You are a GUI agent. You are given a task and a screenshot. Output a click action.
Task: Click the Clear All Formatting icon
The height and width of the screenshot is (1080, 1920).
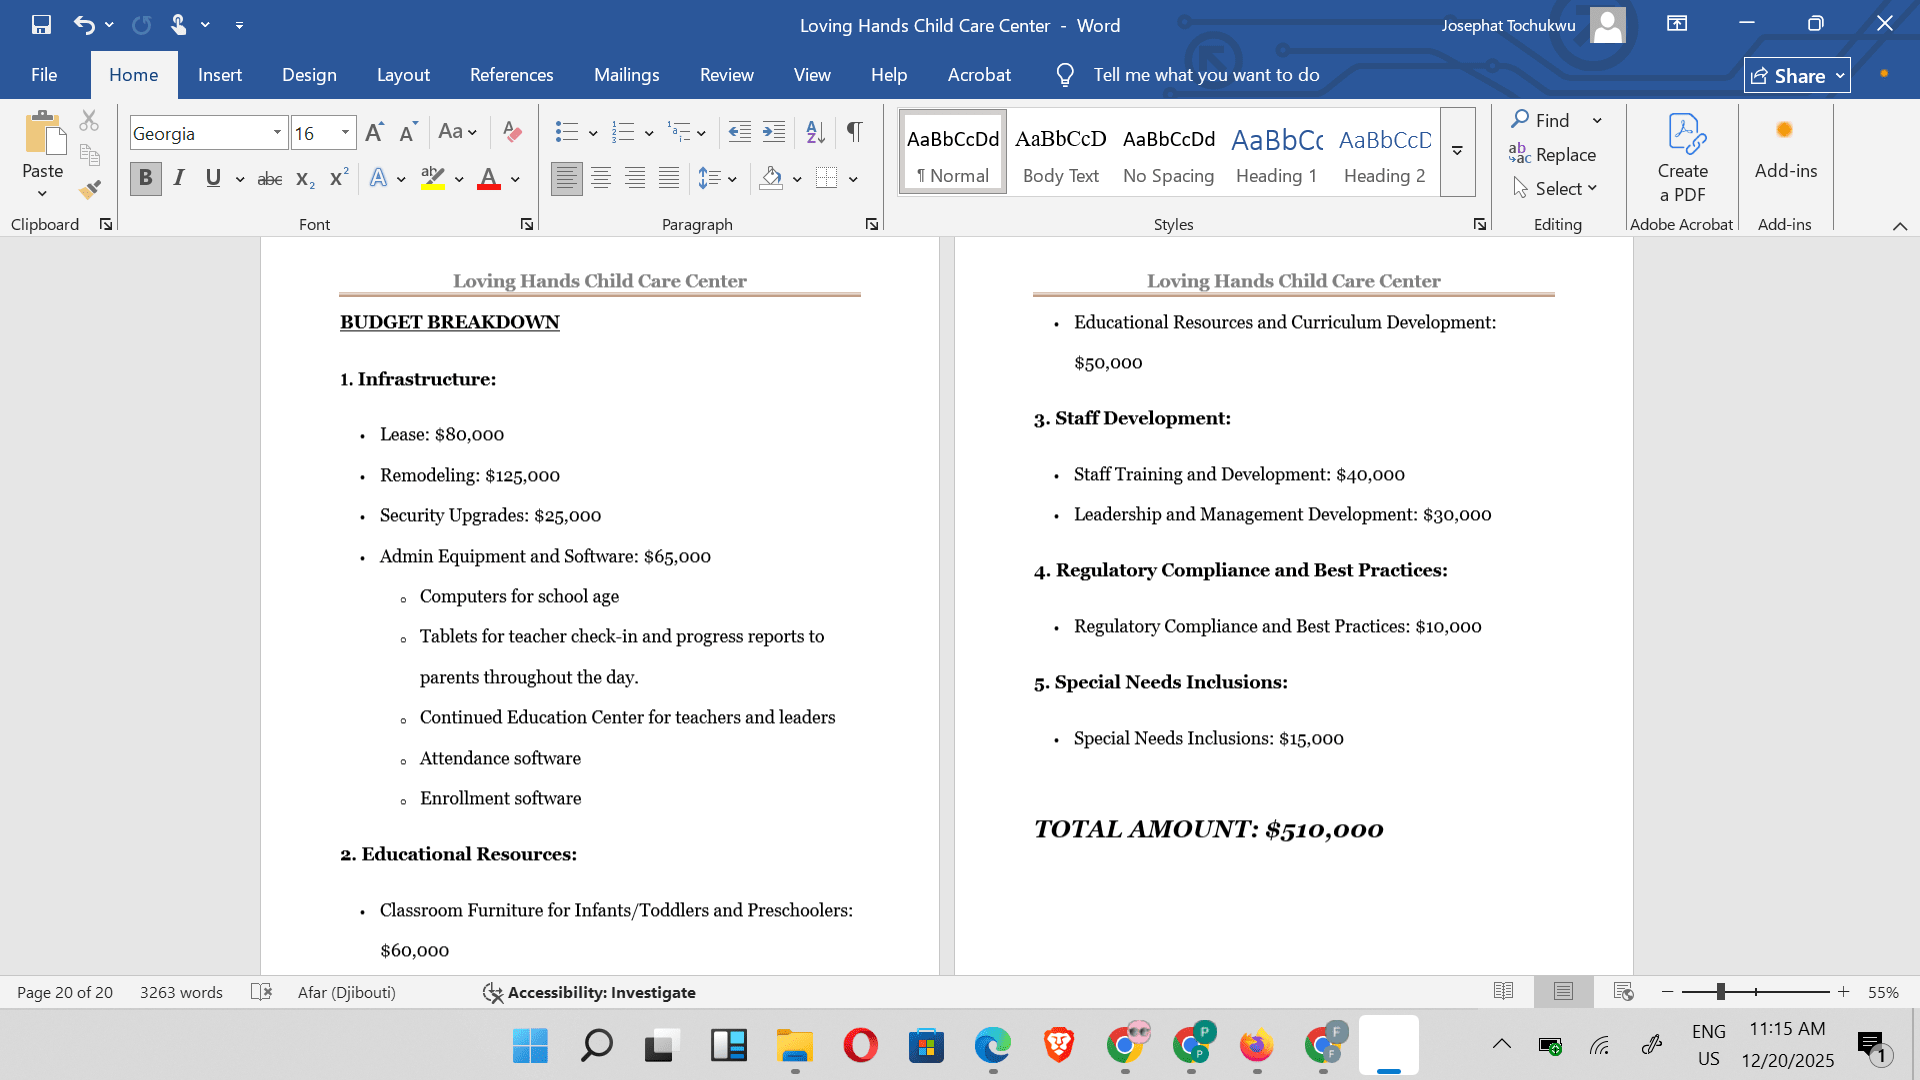[512, 132]
